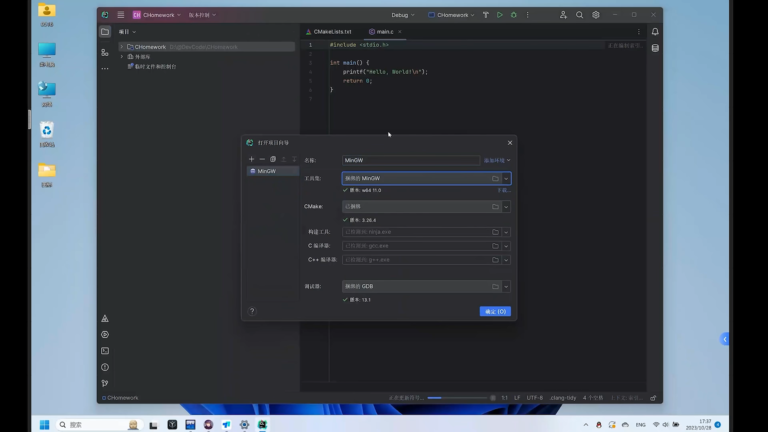Open the terminal tool window icon
Image resolution: width=768 pixels, height=432 pixels.
tap(105, 351)
